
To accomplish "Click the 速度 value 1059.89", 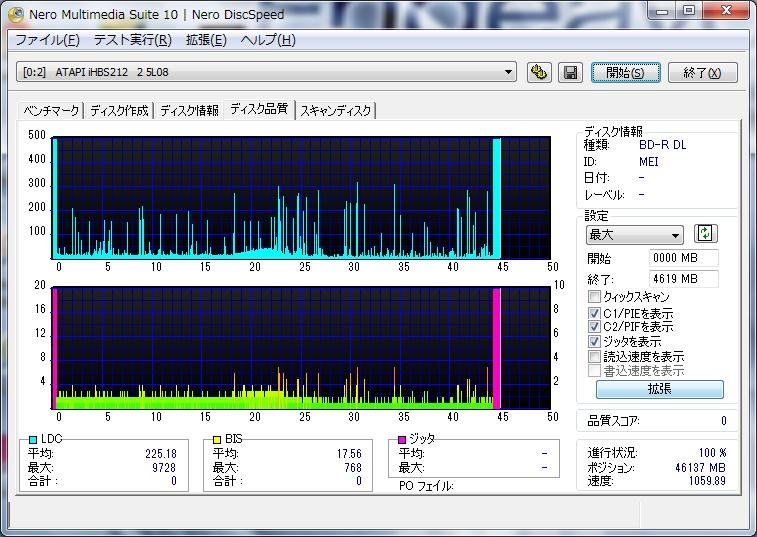I will point(707,481).
